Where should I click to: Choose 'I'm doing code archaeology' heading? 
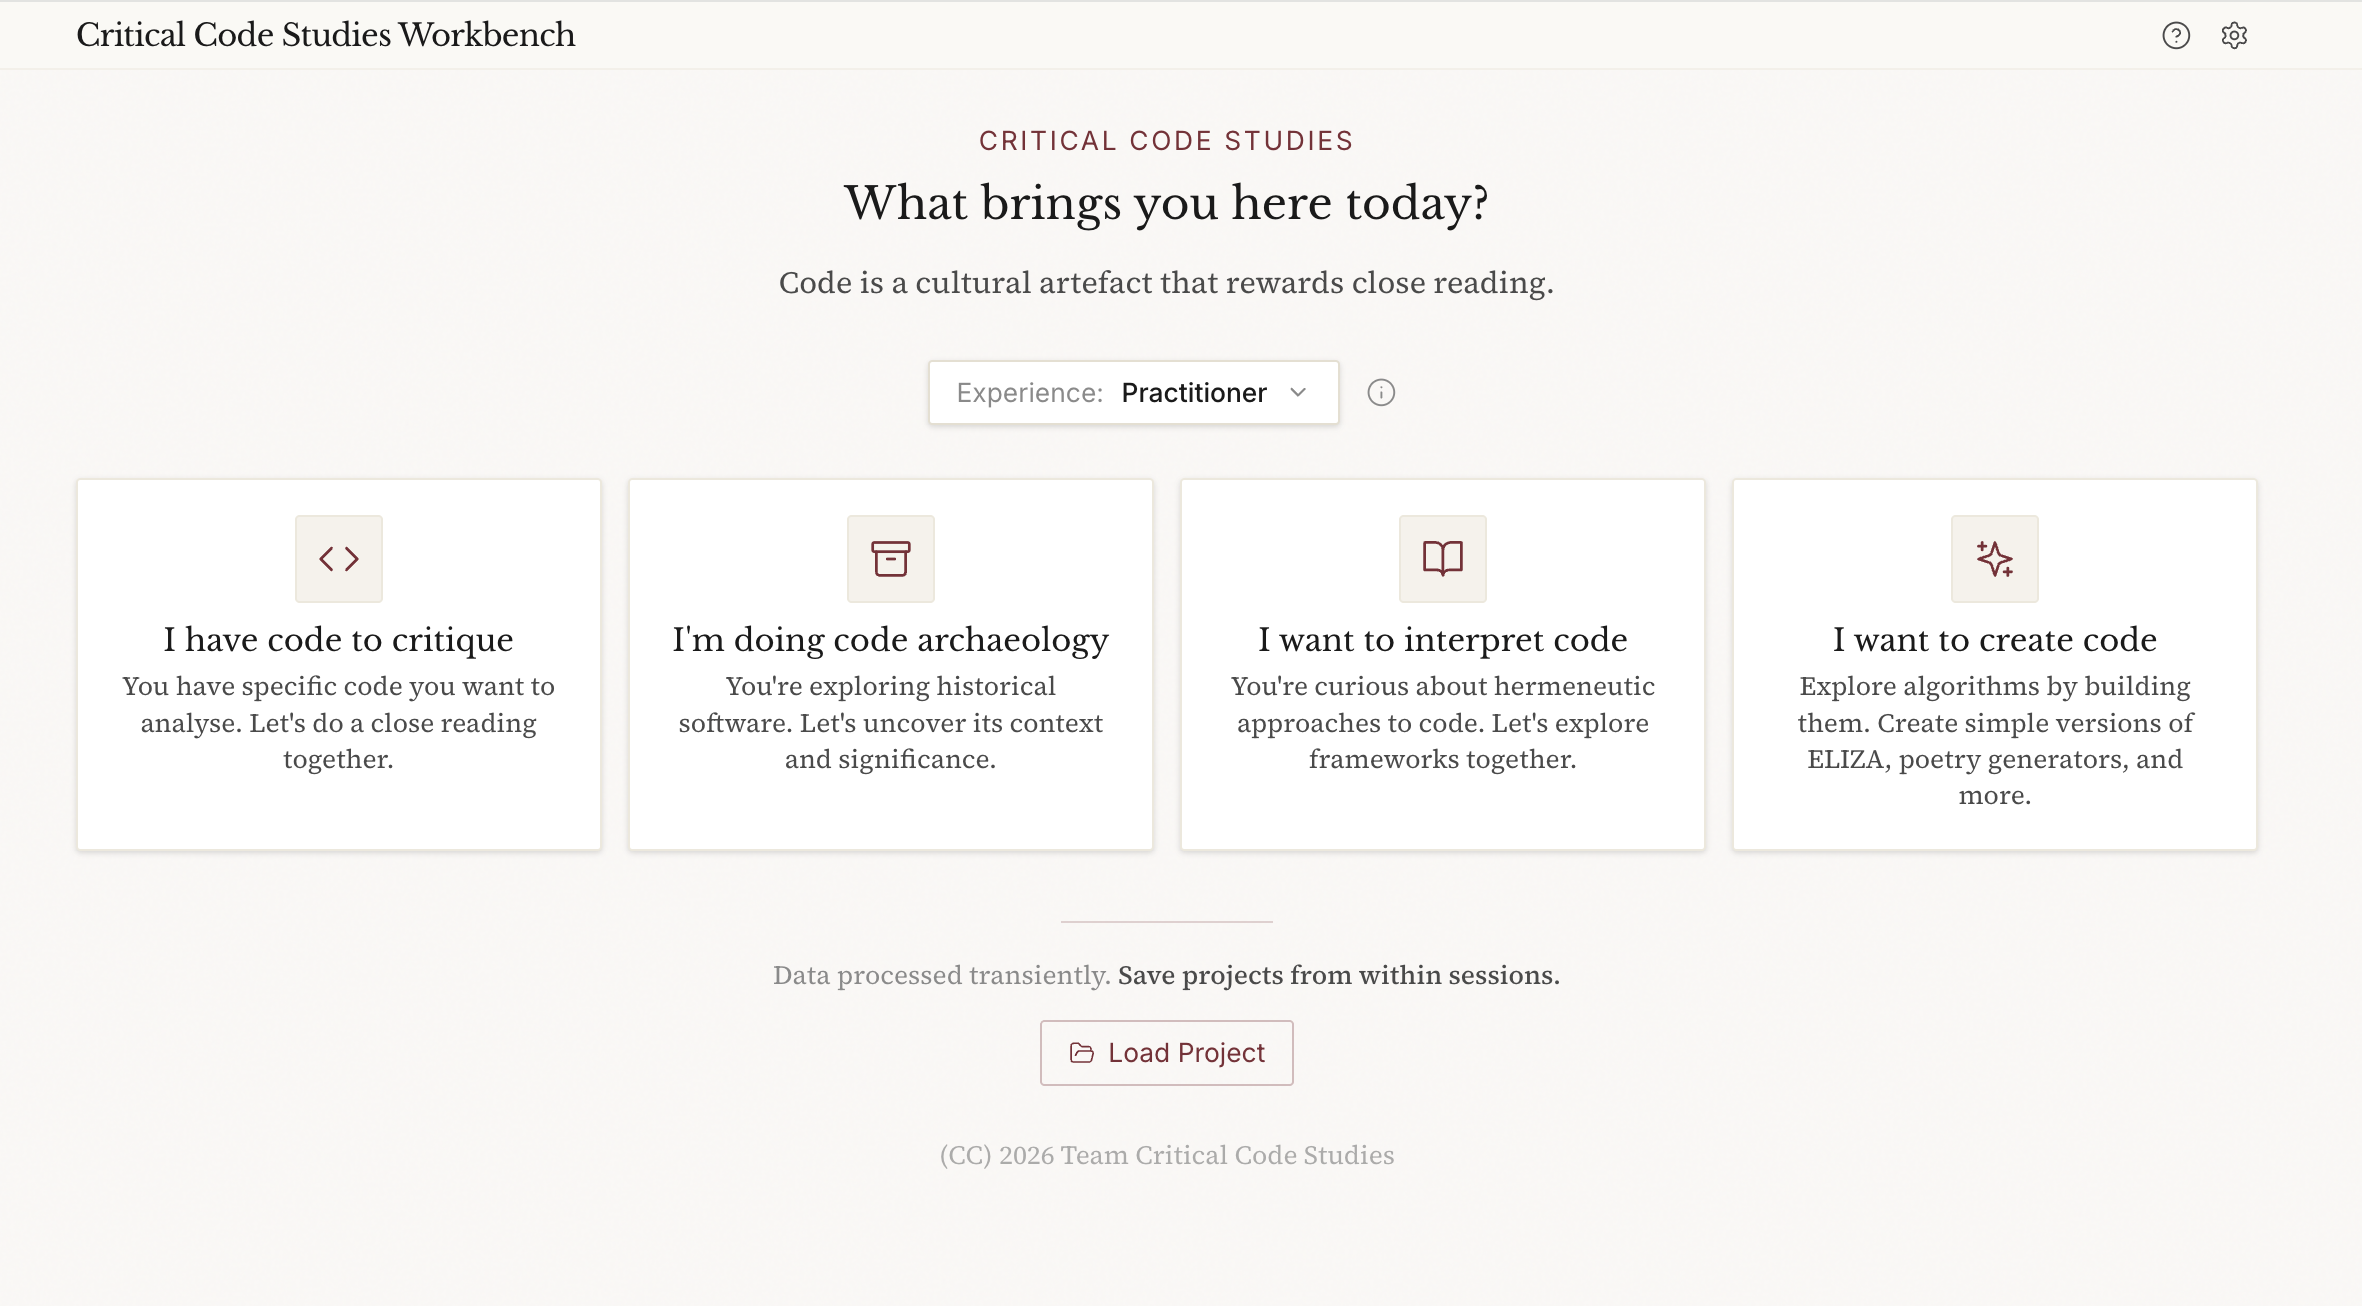pyautogui.click(x=890, y=640)
